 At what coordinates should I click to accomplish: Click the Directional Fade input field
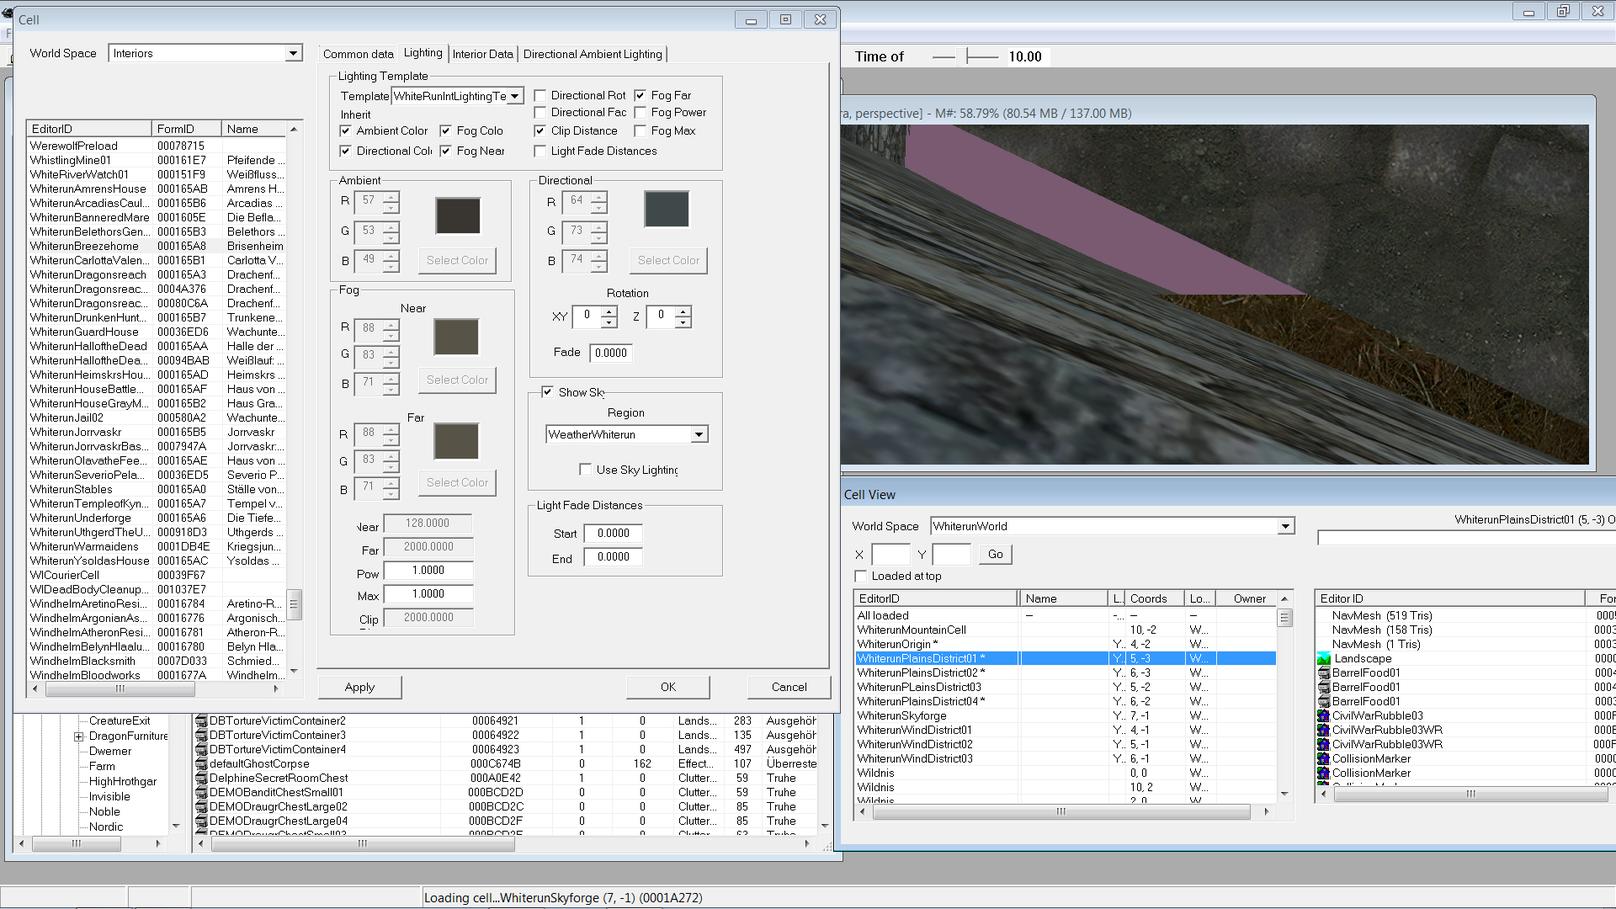(610, 353)
